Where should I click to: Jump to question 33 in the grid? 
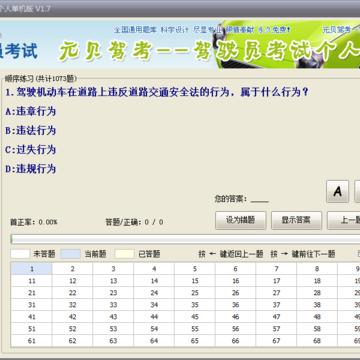(113, 305)
